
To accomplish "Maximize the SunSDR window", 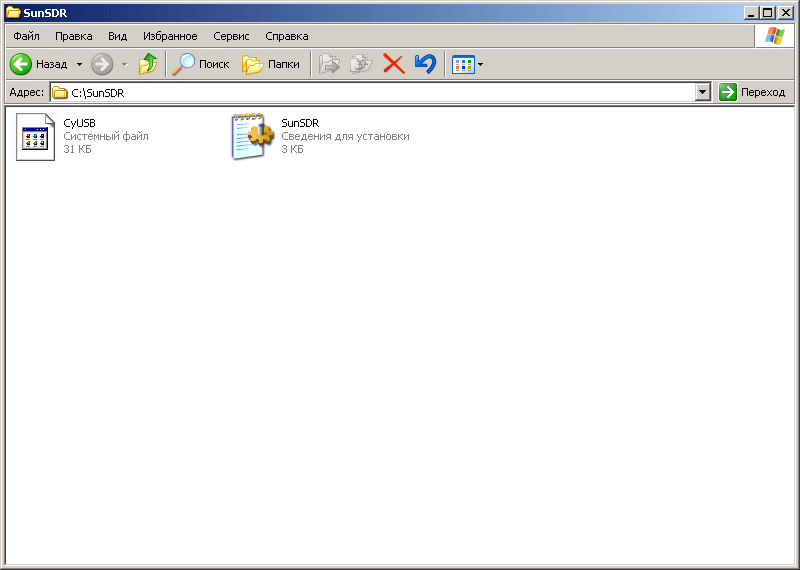I will click(767, 13).
